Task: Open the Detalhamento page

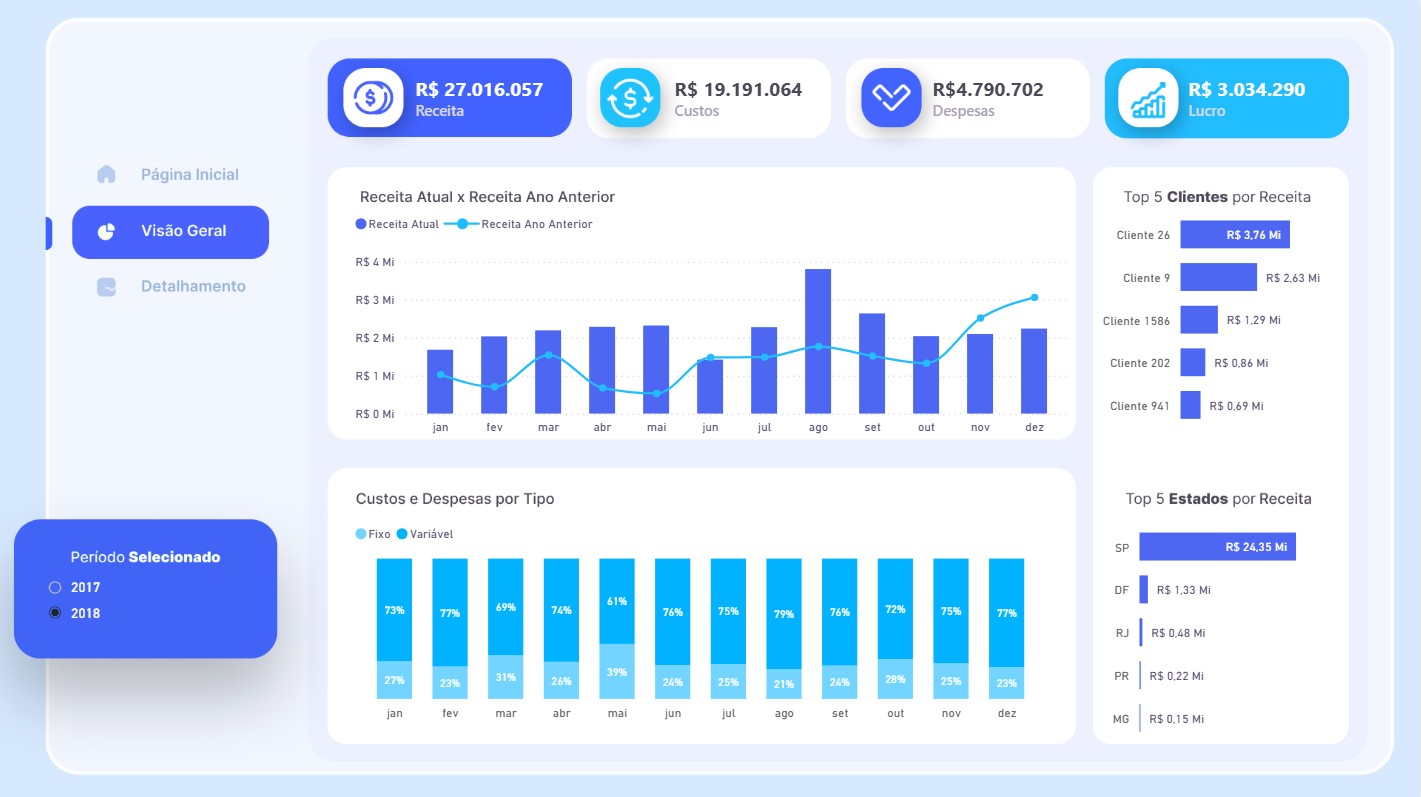Action: click(x=192, y=287)
